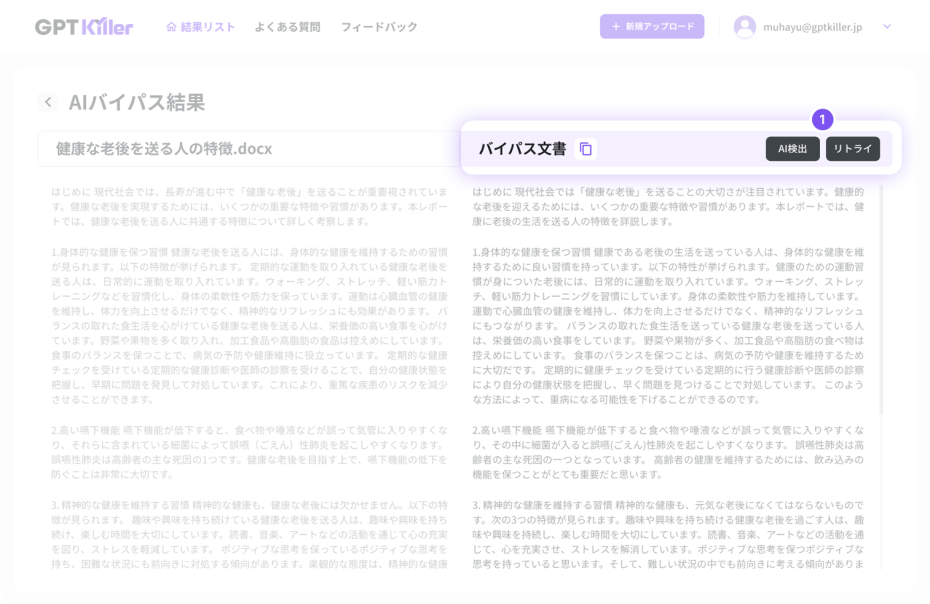Click the AI検出 button
The height and width of the screenshot is (604, 930).
pyautogui.click(x=792, y=149)
